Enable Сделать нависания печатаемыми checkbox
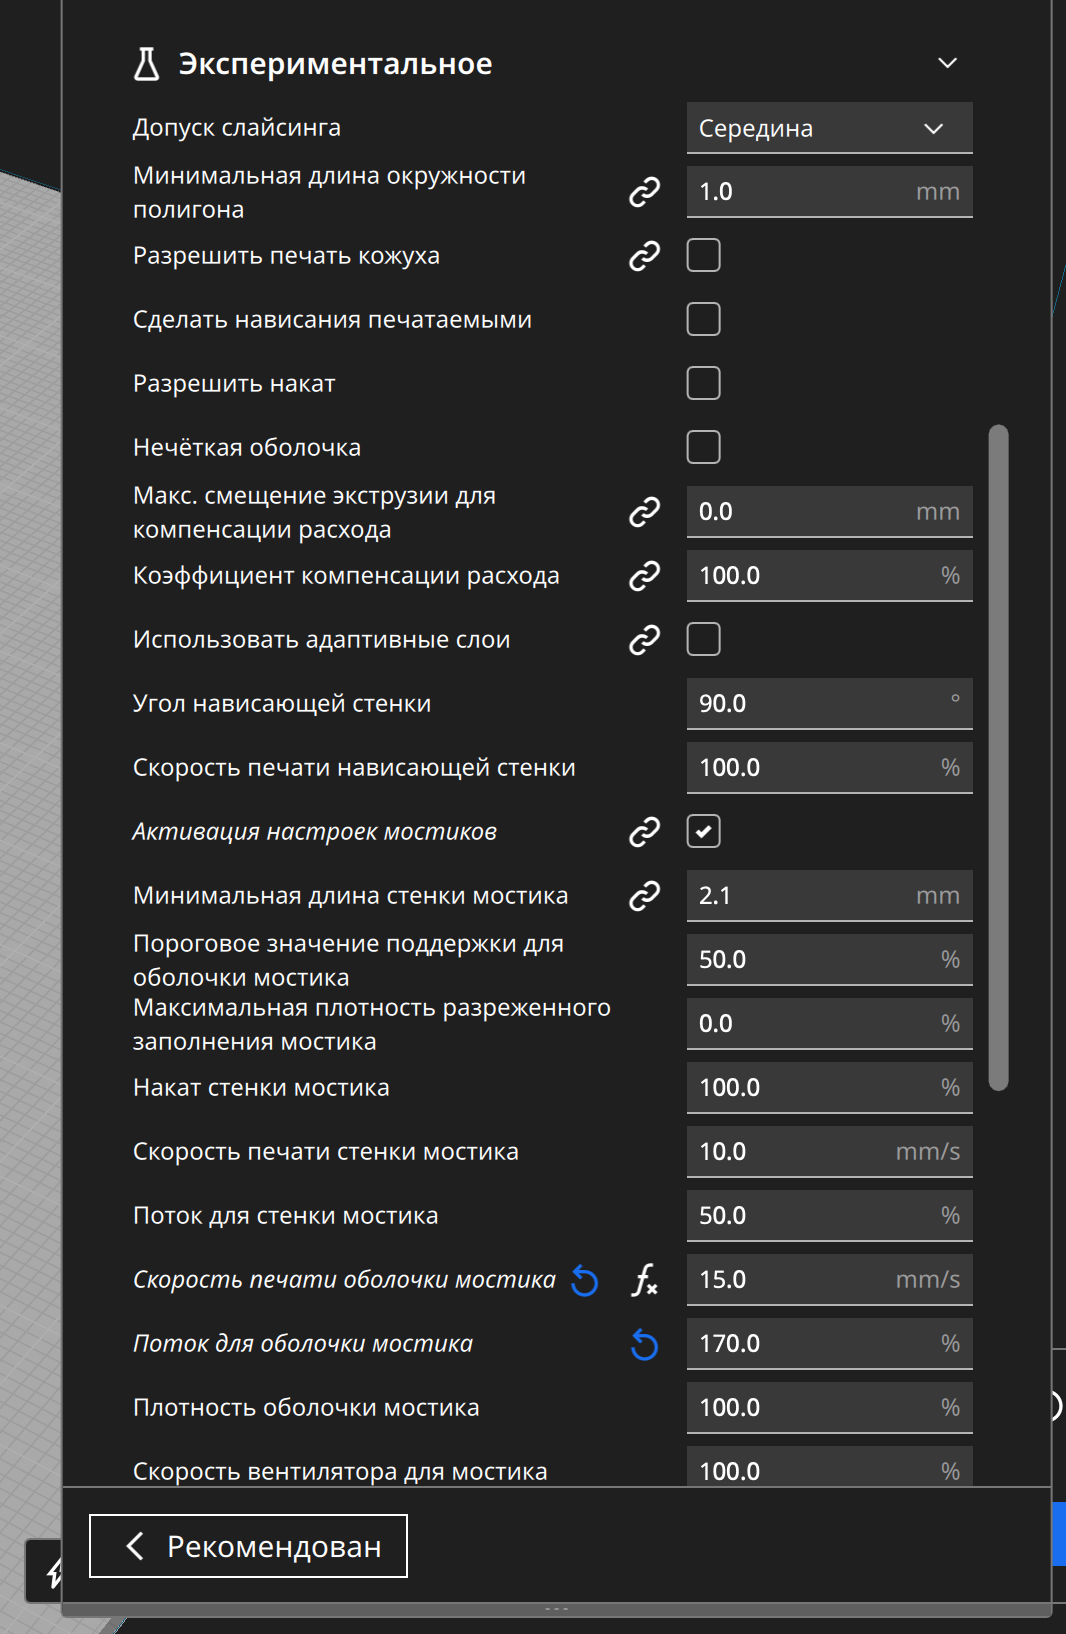Image resolution: width=1066 pixels, height=1634 pixels. (x=704, y=320)
